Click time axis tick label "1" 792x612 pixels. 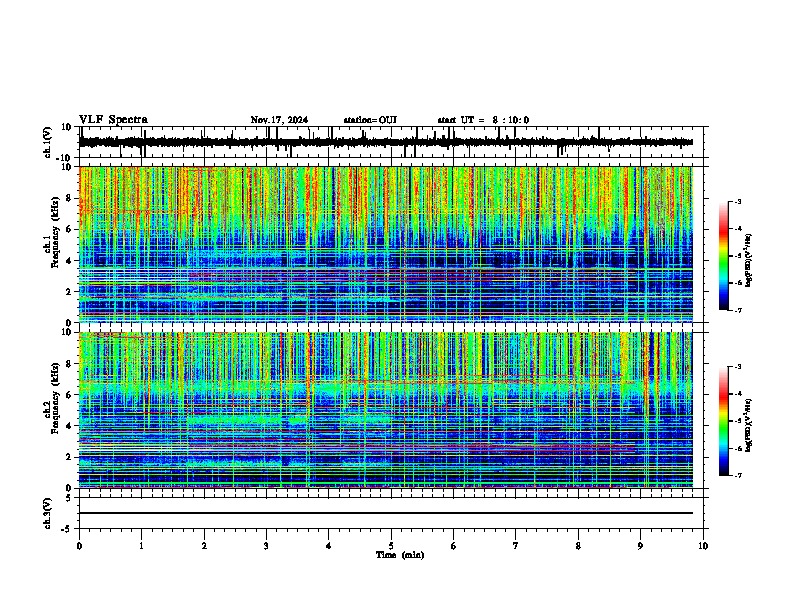coord(141,546)
